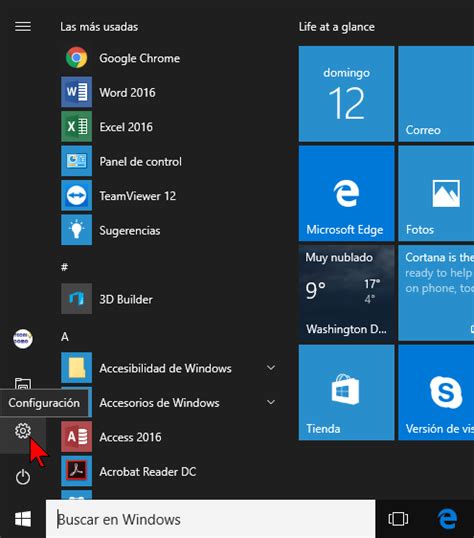Screen dimensions: 474x538
Task: Open Configuración gear icon
Action: [x=23, y=431]
